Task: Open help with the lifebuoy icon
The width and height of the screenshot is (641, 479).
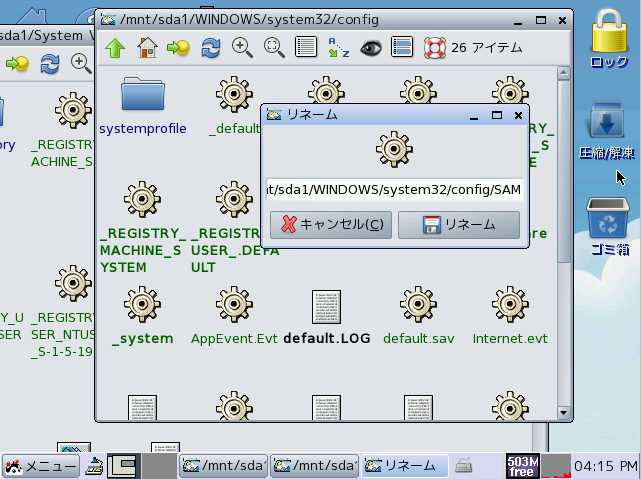Action: pos(434,46)
